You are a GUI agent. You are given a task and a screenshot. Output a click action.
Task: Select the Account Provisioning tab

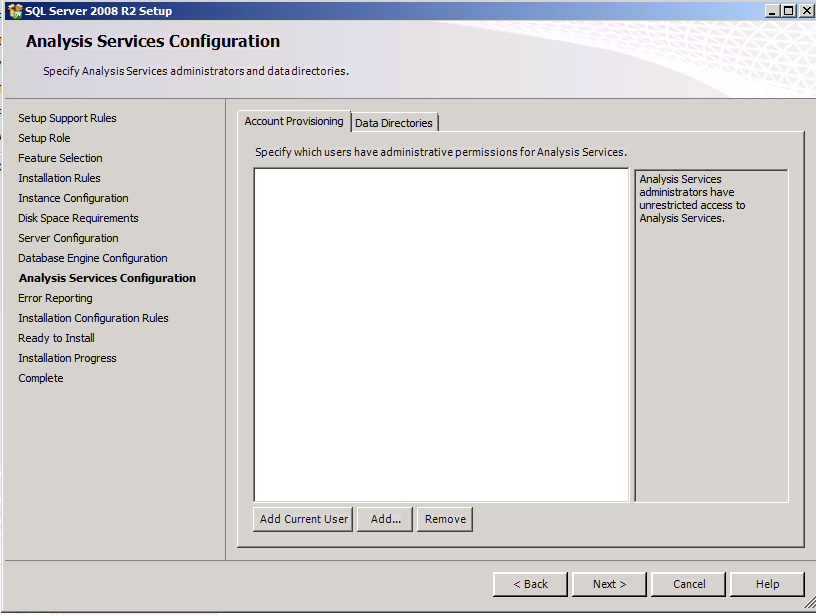tap(294, 121)
